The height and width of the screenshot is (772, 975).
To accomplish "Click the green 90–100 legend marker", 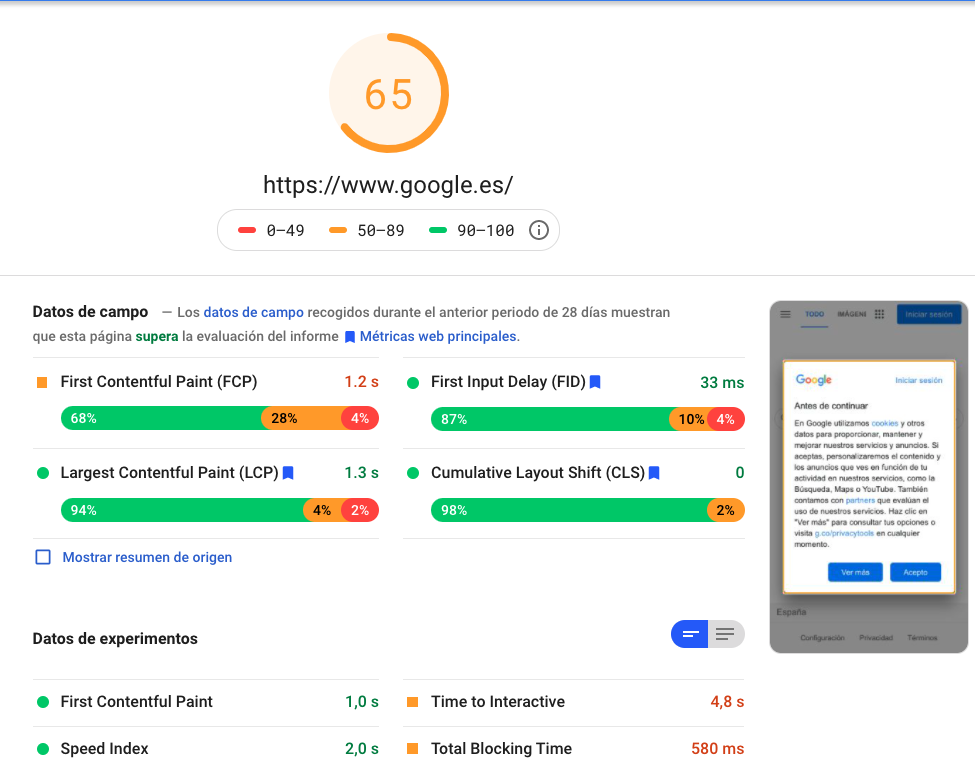I will 438,230.
